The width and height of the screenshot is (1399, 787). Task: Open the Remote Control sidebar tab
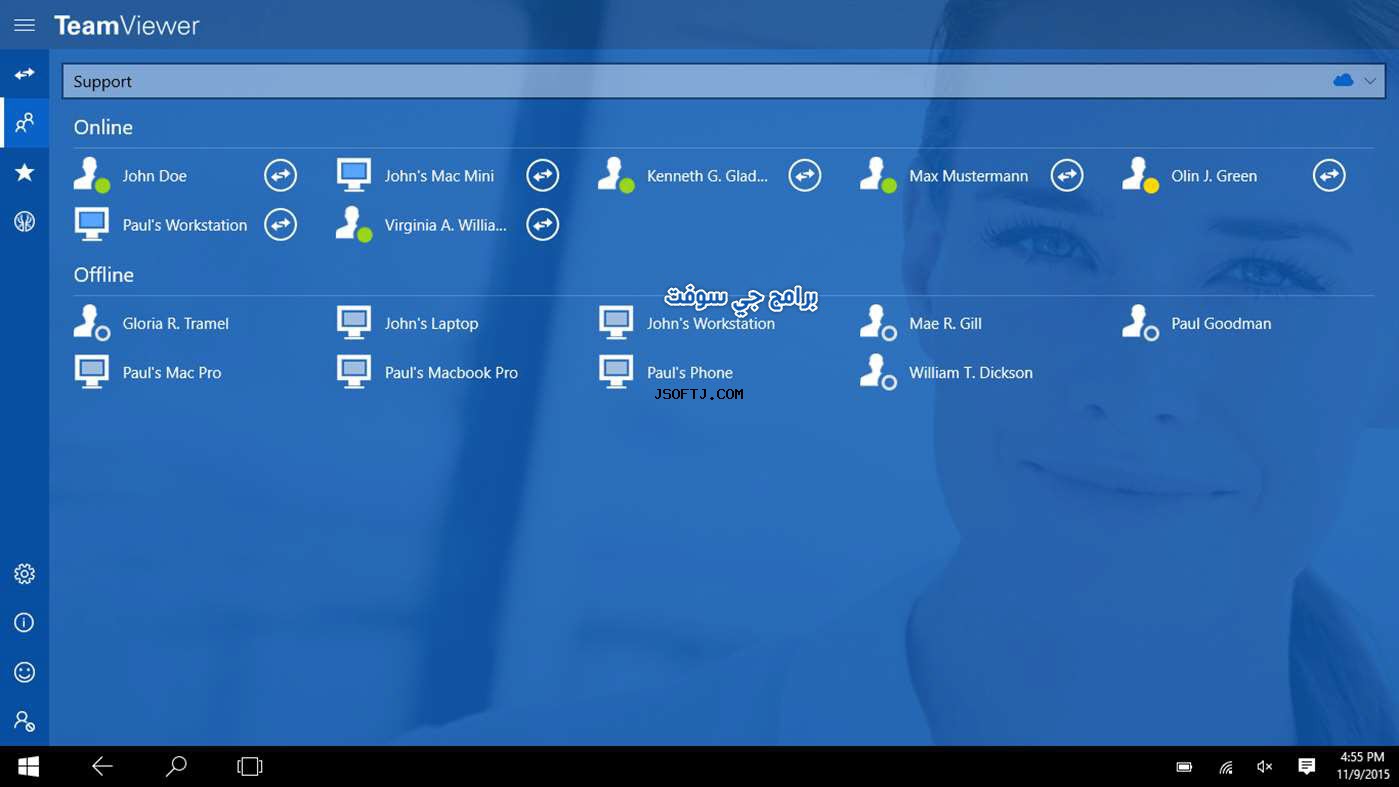click(24, 74)
